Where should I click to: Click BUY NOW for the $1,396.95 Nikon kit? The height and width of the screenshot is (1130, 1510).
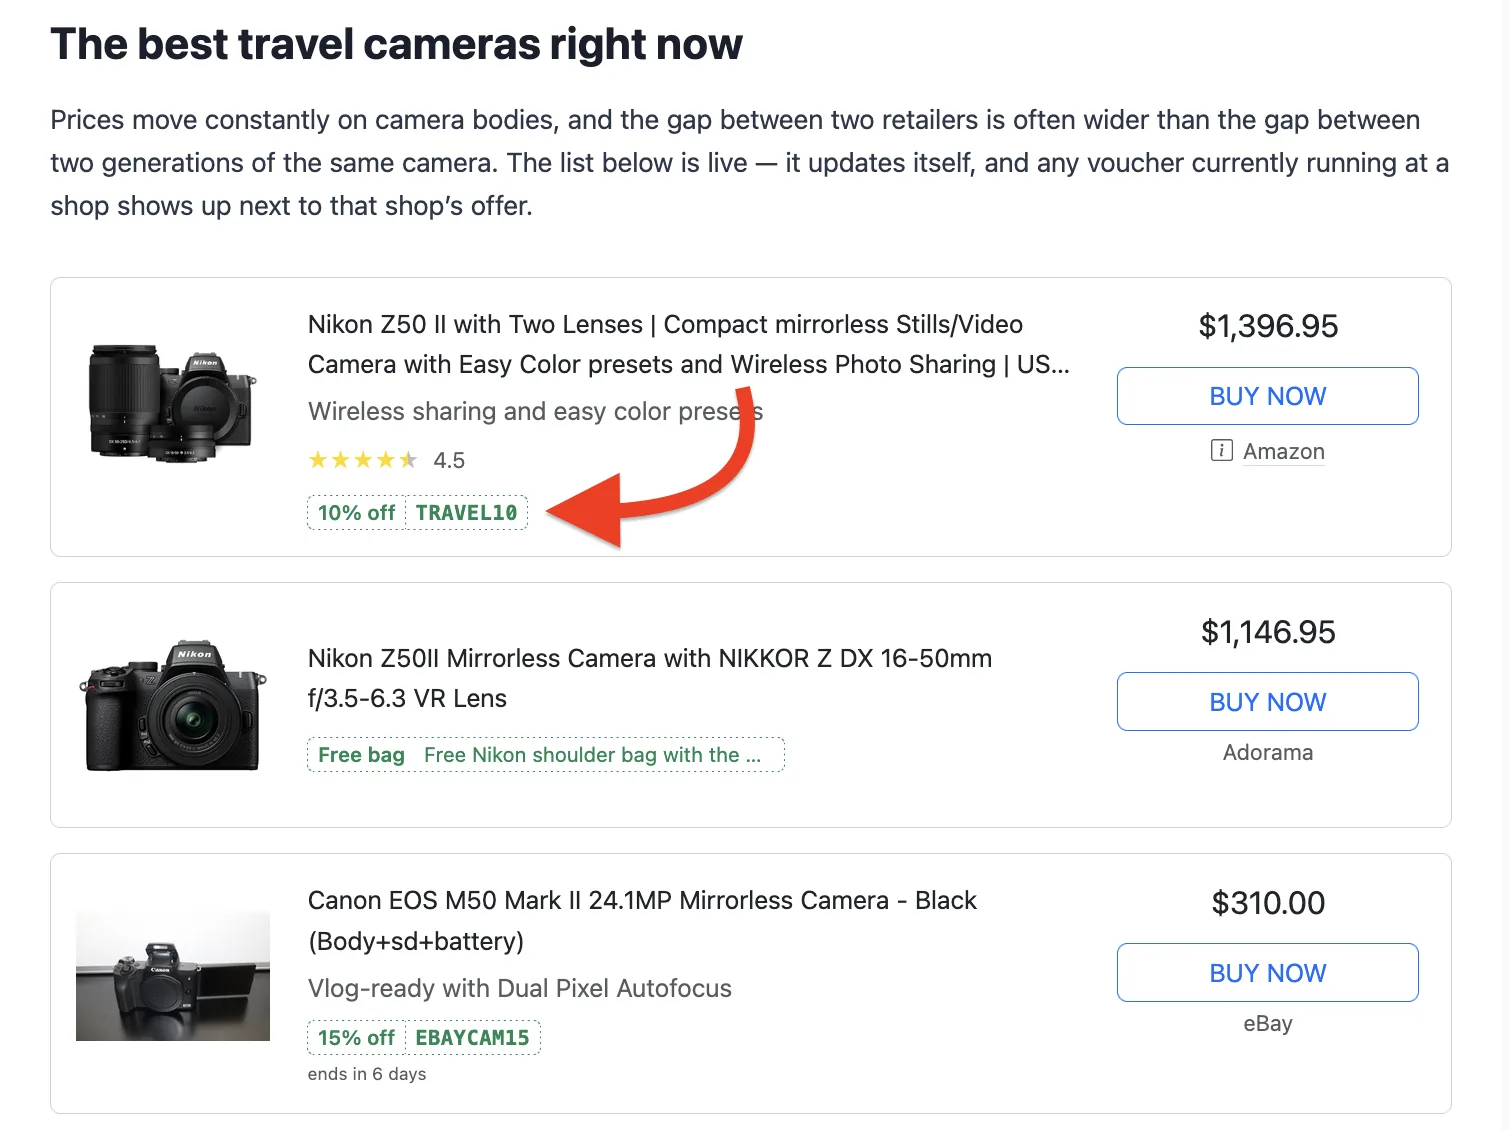pyautogui.click(x=1267, y=396)
